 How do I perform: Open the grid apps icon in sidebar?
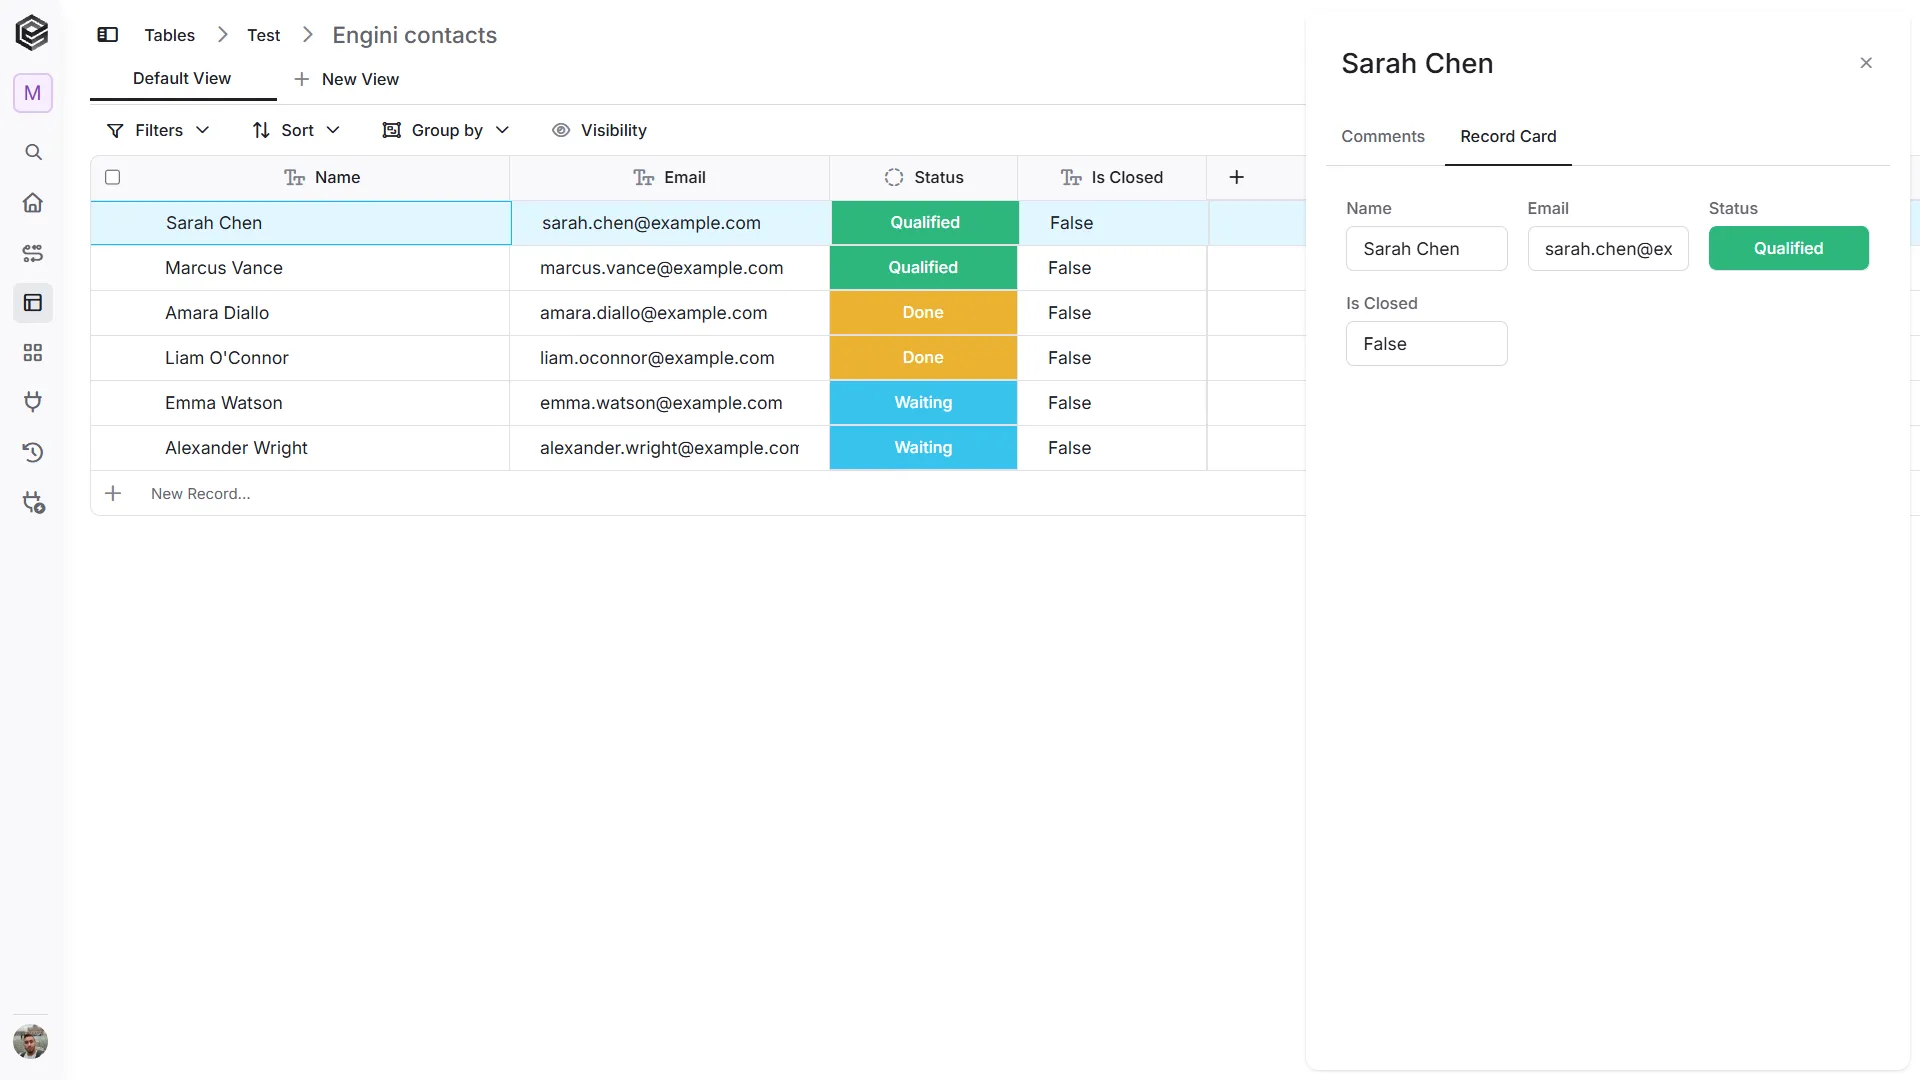tap(33, 353)
